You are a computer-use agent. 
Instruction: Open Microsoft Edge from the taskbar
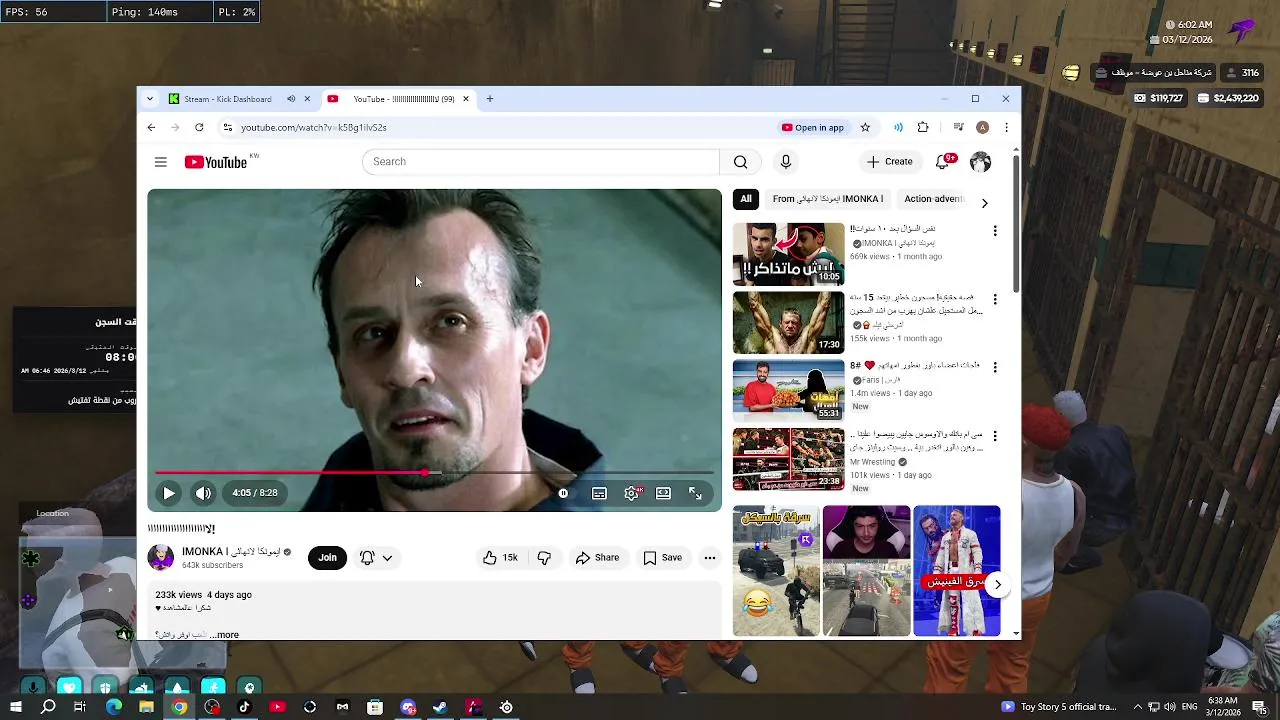pyautogui.click(x=114, y=707)
